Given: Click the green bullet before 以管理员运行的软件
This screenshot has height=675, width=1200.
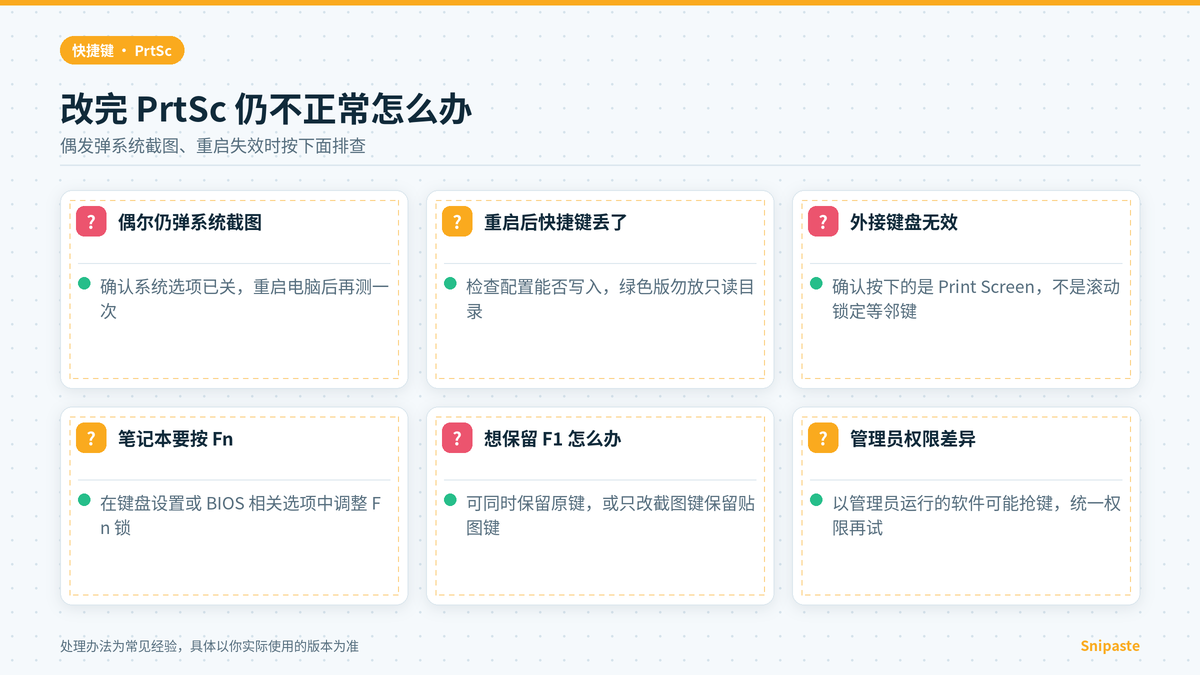Looking at the screenshot, I should (817, 500).
